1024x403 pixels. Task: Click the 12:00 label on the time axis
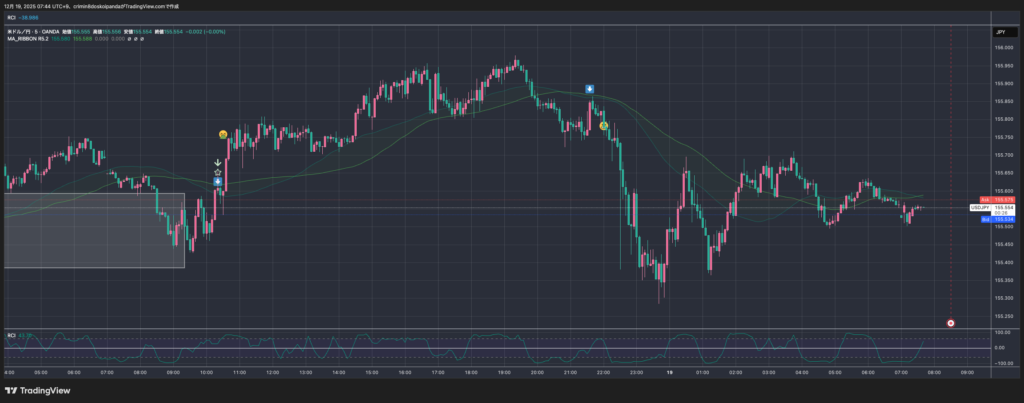click(272, 372)
